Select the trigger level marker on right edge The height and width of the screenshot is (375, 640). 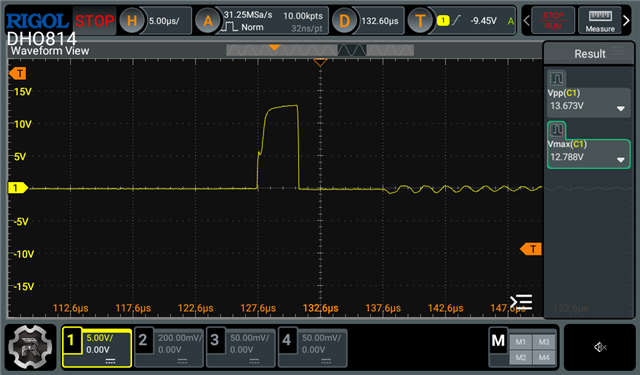(x=531, y=249)
